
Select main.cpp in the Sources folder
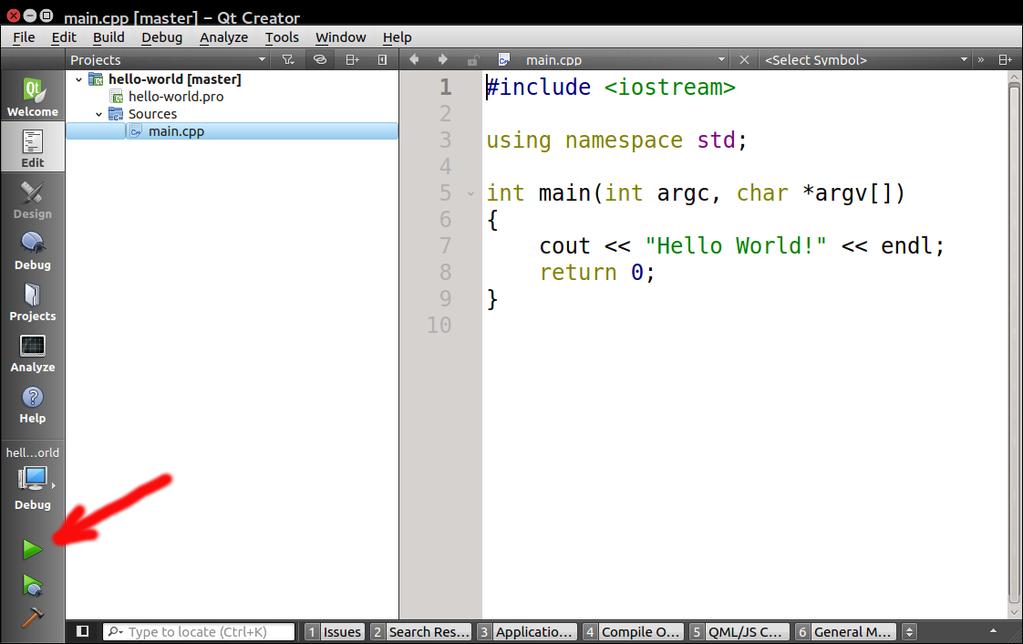point(176,131)
